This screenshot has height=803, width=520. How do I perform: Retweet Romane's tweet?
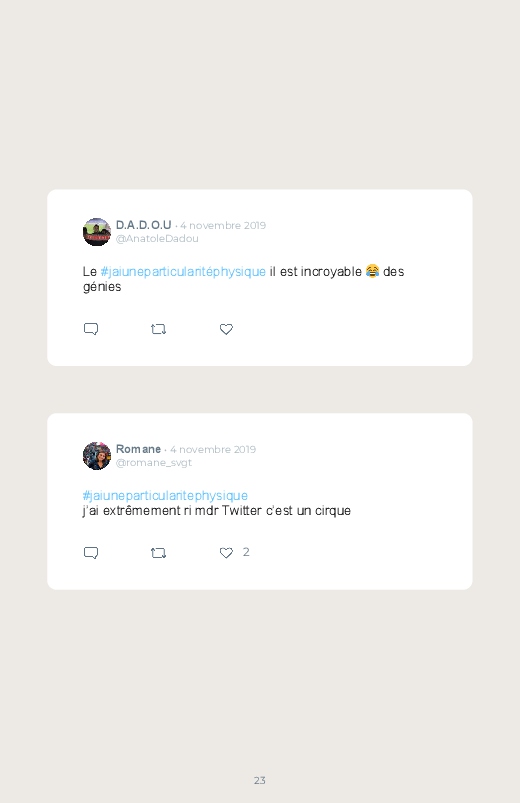(x=158, y=553)
